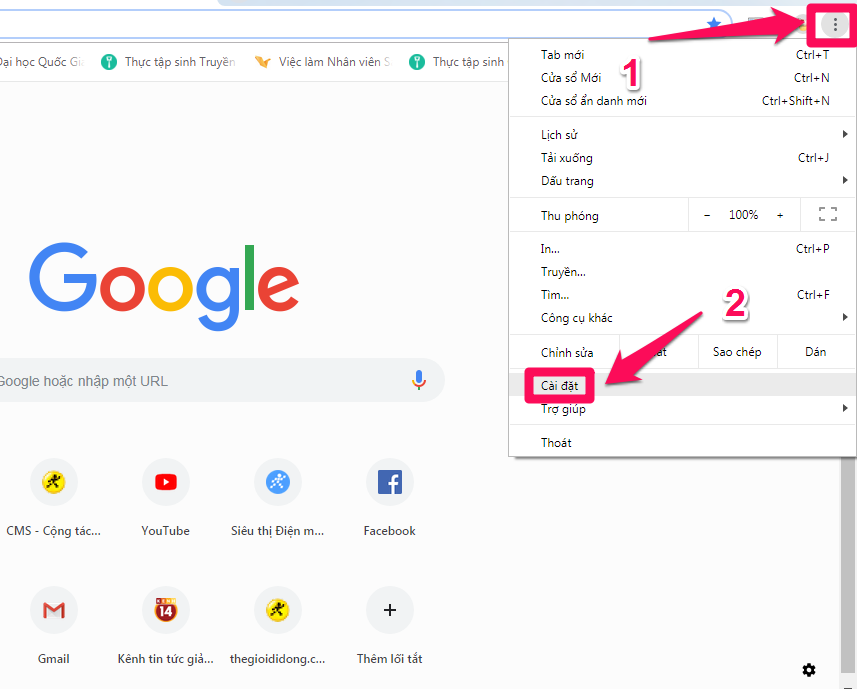Click the customize gear icon on the new tab page
The image size is (857, 689).
(x=809, y=670)
